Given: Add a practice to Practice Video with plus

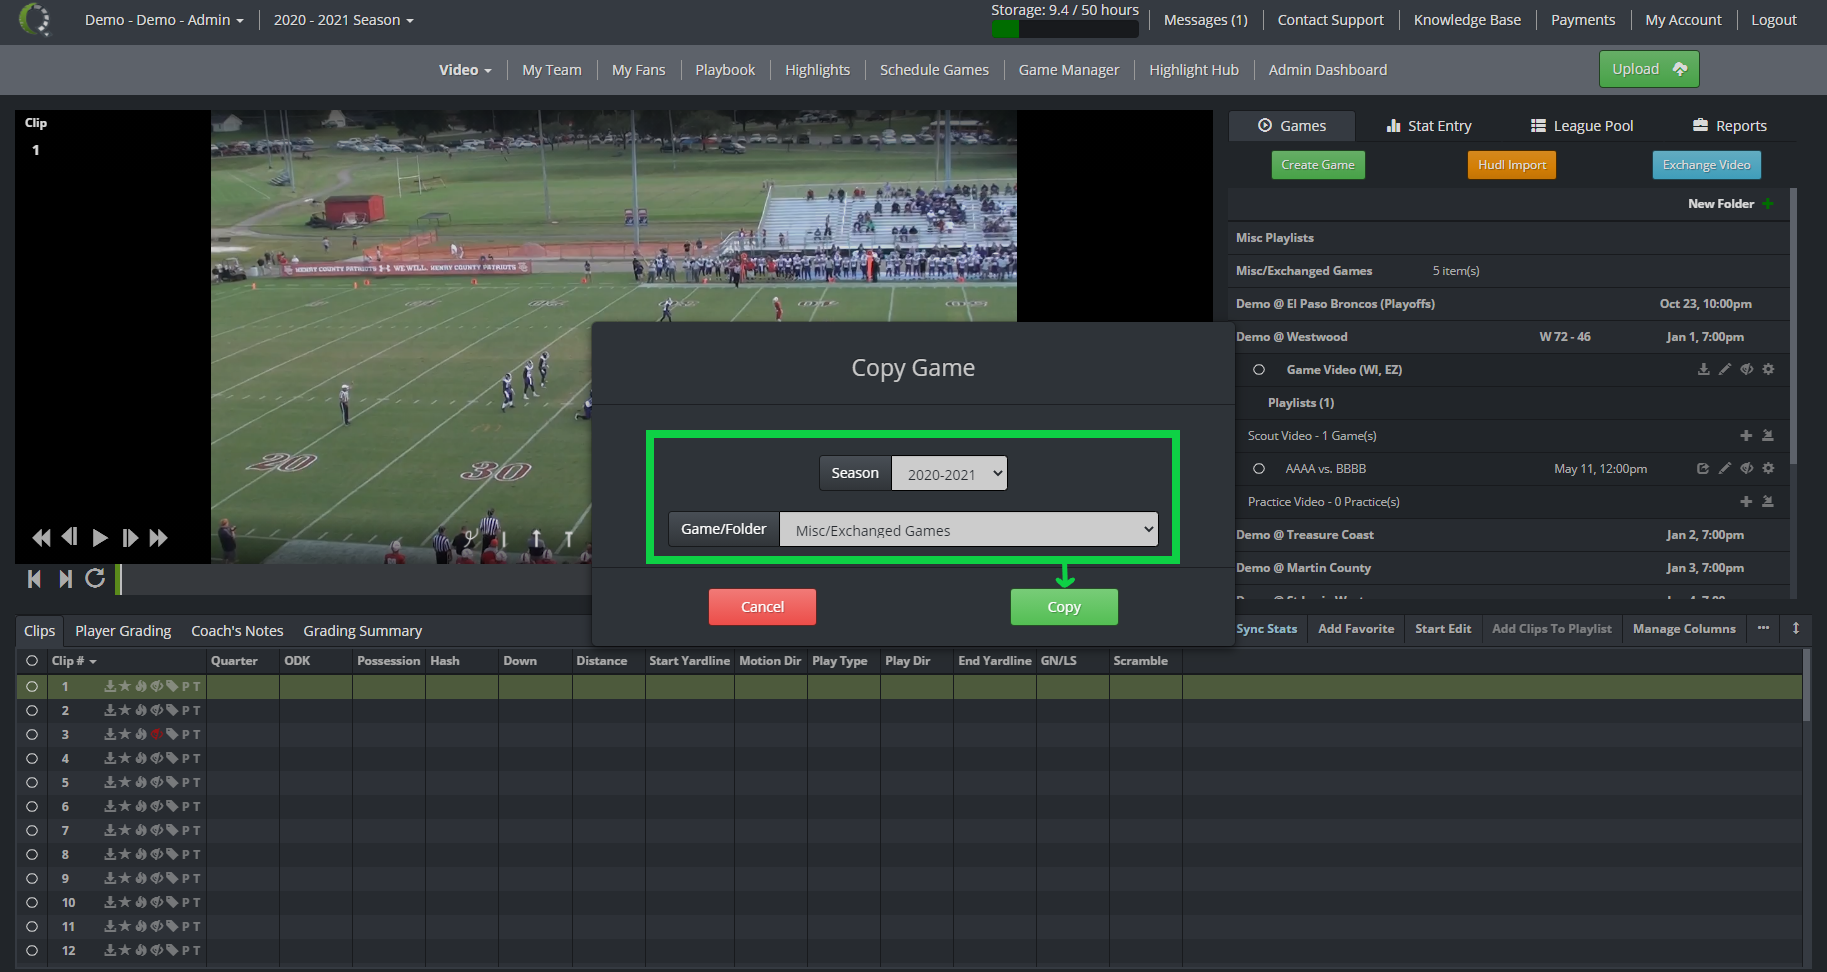Looking at the screenshot, I should pyautogui.click(x=1746, y=501).
